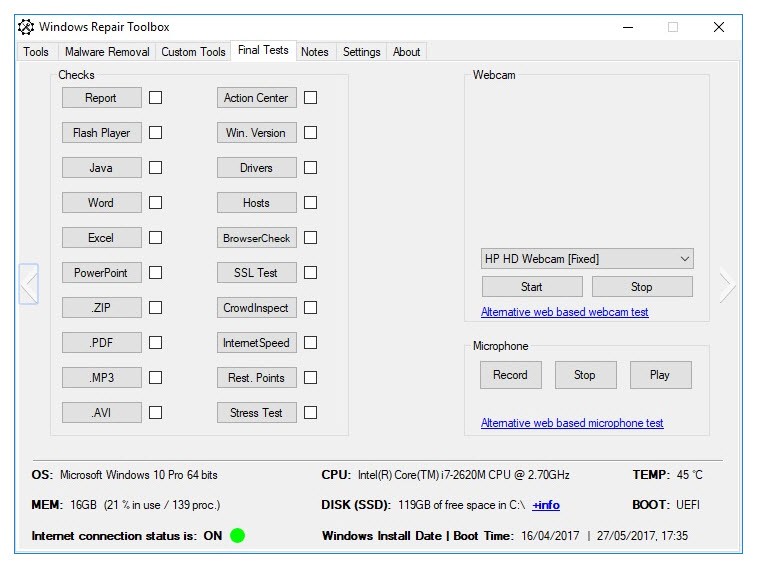The height and width of the screenshot is (561, 776).
Task: Stop the webcam
Action: click(642, 286)
